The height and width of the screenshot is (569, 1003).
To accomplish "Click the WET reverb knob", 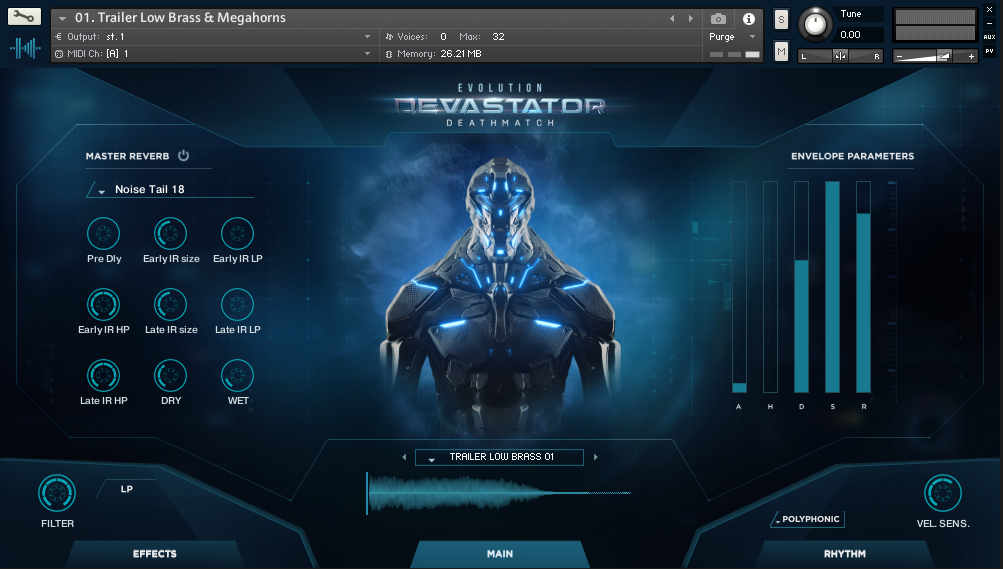I will point(237,375).
